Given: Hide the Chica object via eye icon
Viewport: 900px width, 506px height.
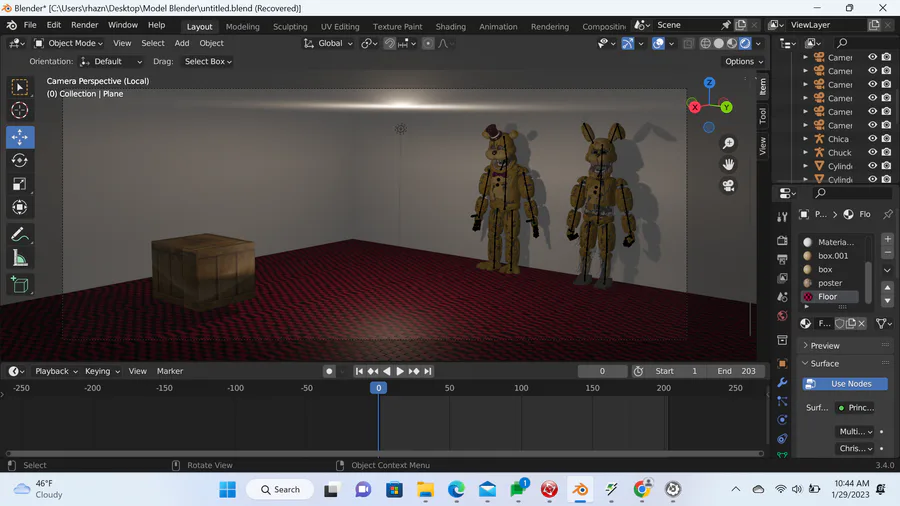Looking at the screenshot, I should [872, 139].
